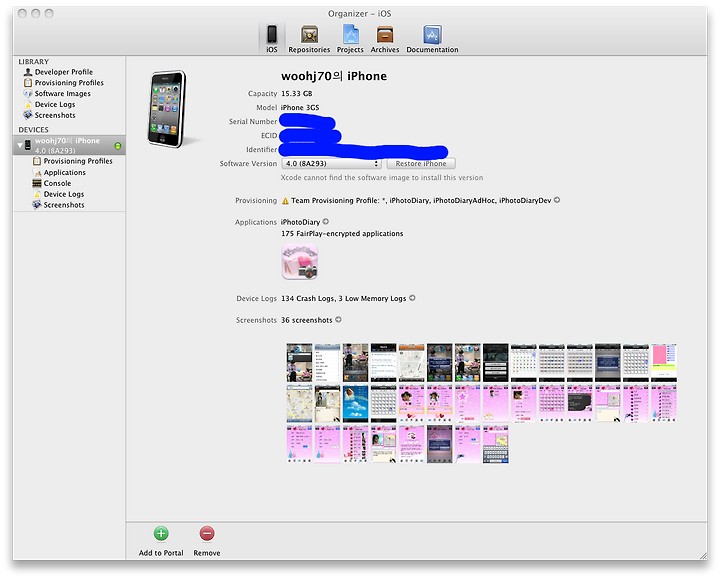
Task: Open the first pink screenshot in third row
Action: pyautogui.click(x=299, y=444)
